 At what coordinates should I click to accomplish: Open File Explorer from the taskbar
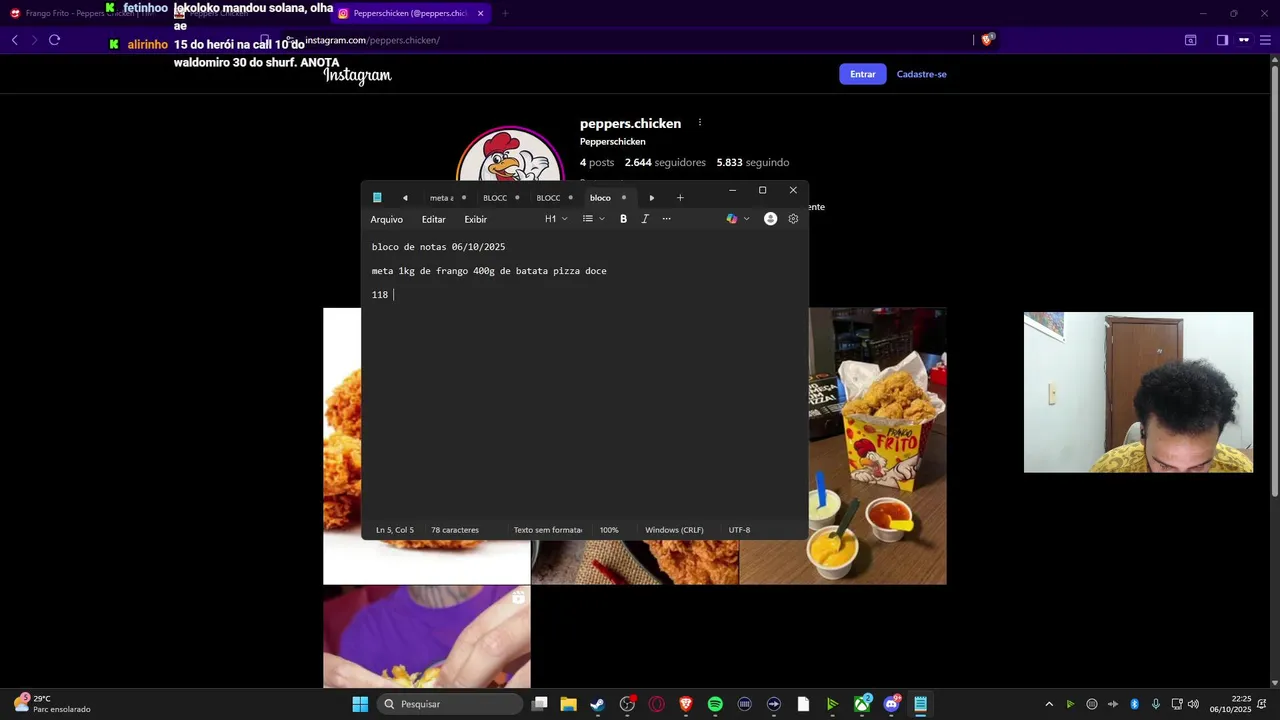pyautogui.click(x=568, y=704)
